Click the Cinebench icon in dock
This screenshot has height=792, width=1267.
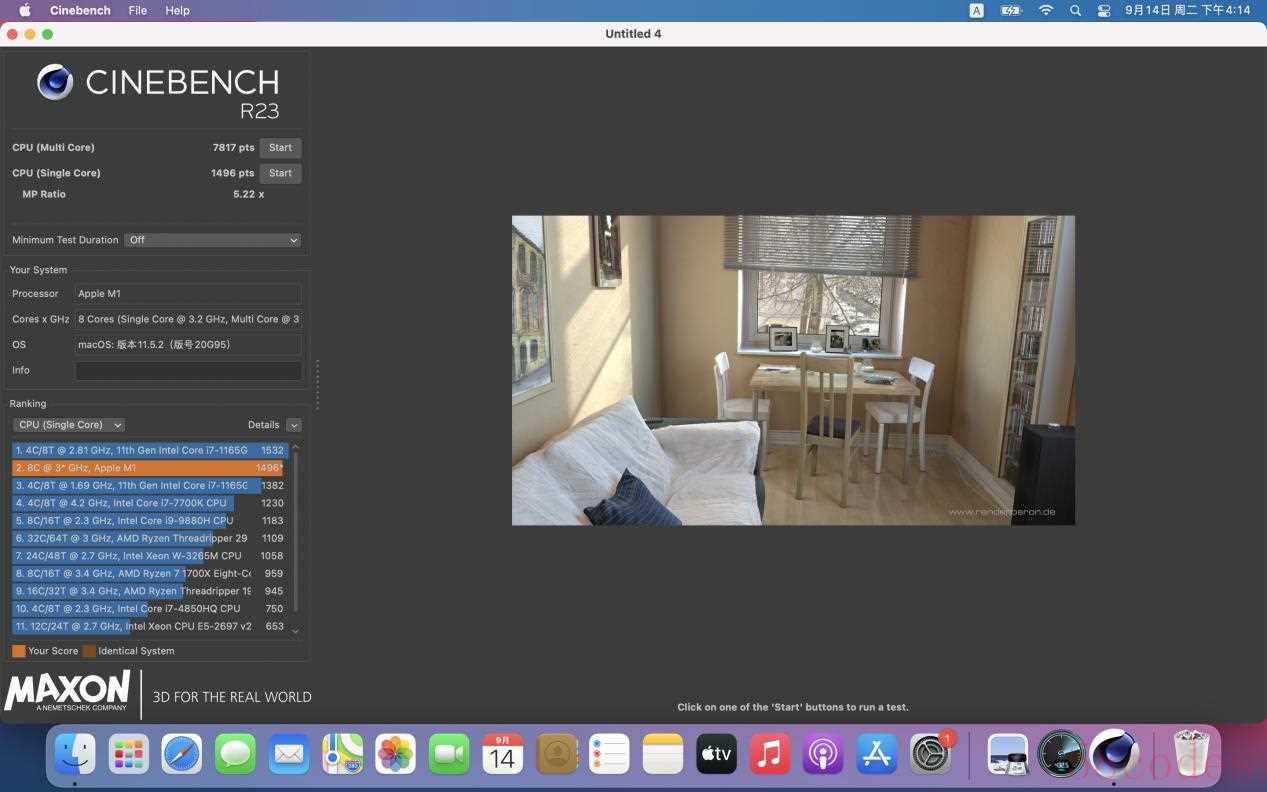click(x=1114, y=754)
